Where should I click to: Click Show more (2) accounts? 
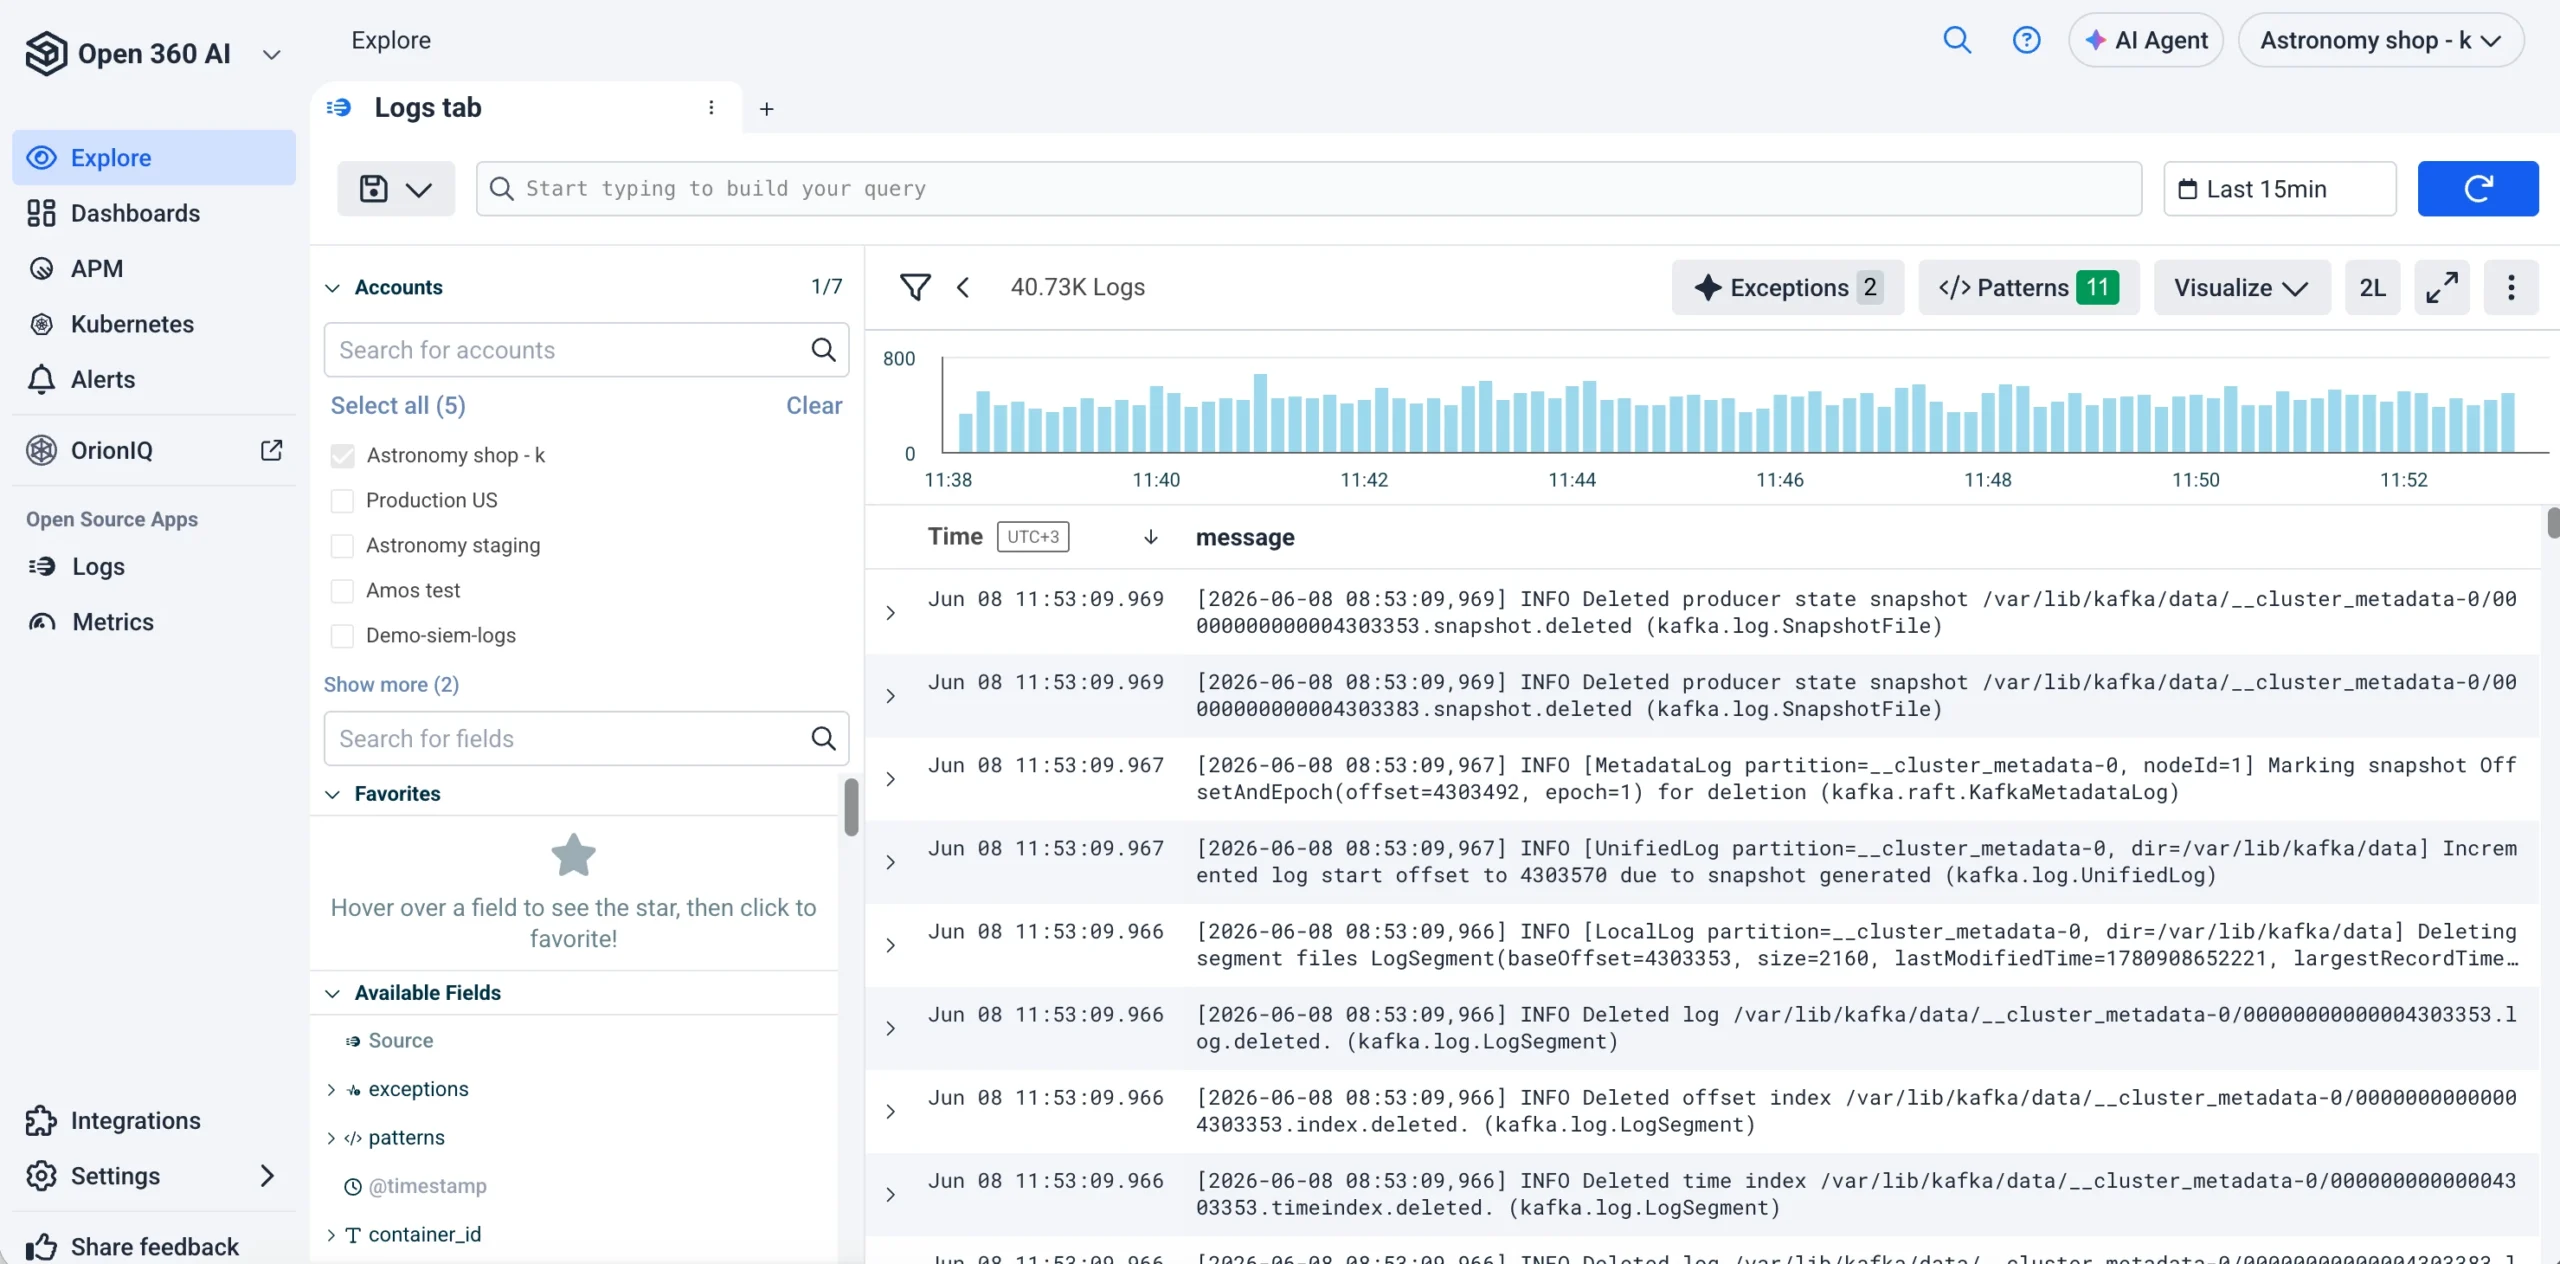click(391, 685)
